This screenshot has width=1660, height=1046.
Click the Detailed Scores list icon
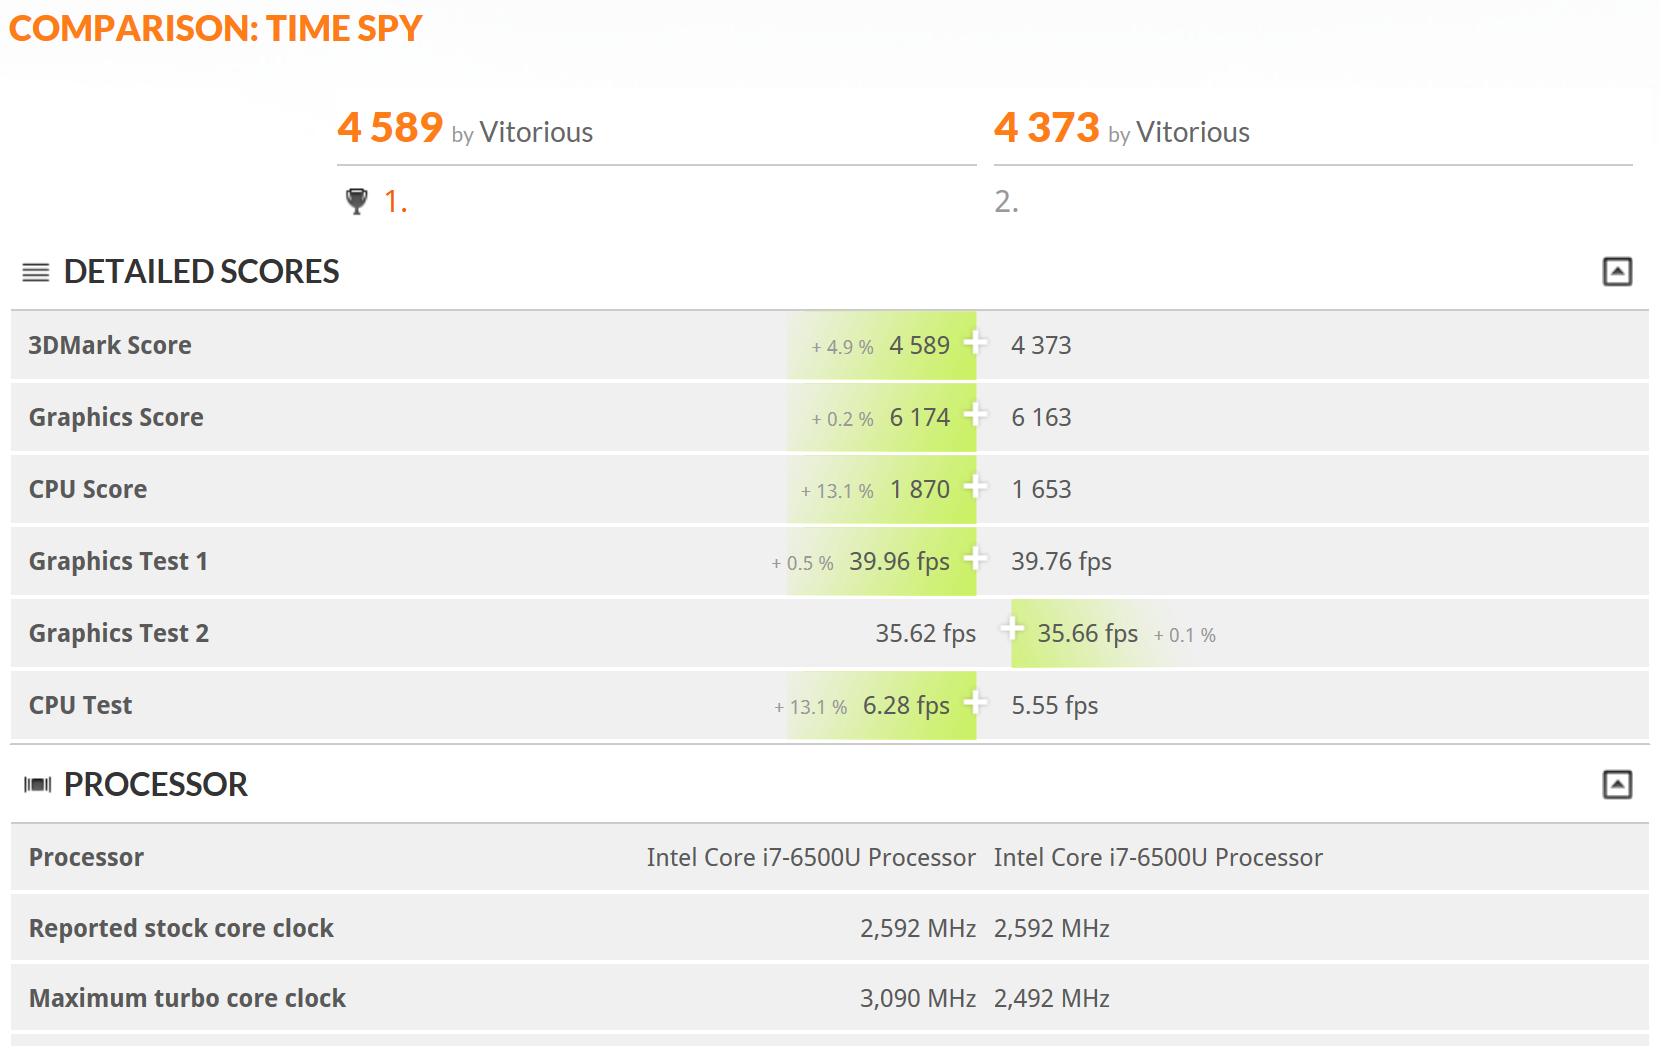pos(36,272)
